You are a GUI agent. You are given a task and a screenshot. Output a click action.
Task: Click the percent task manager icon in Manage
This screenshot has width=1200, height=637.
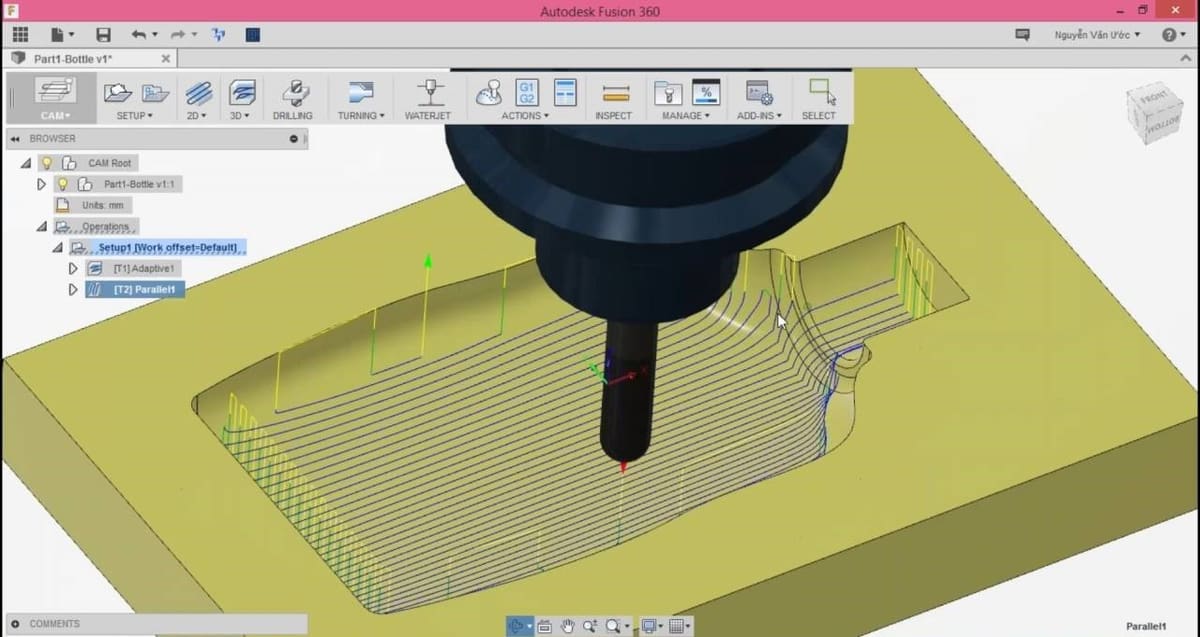[x=706, y=93]
